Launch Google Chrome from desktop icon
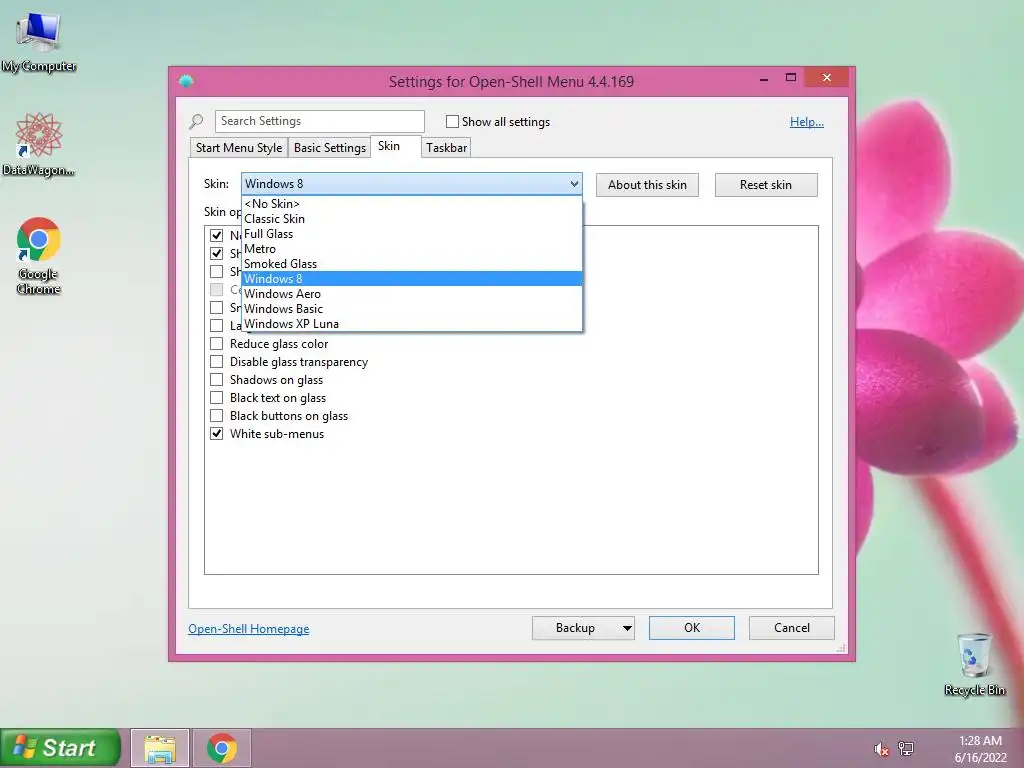1024x768 pixels. tap(39, 255)
